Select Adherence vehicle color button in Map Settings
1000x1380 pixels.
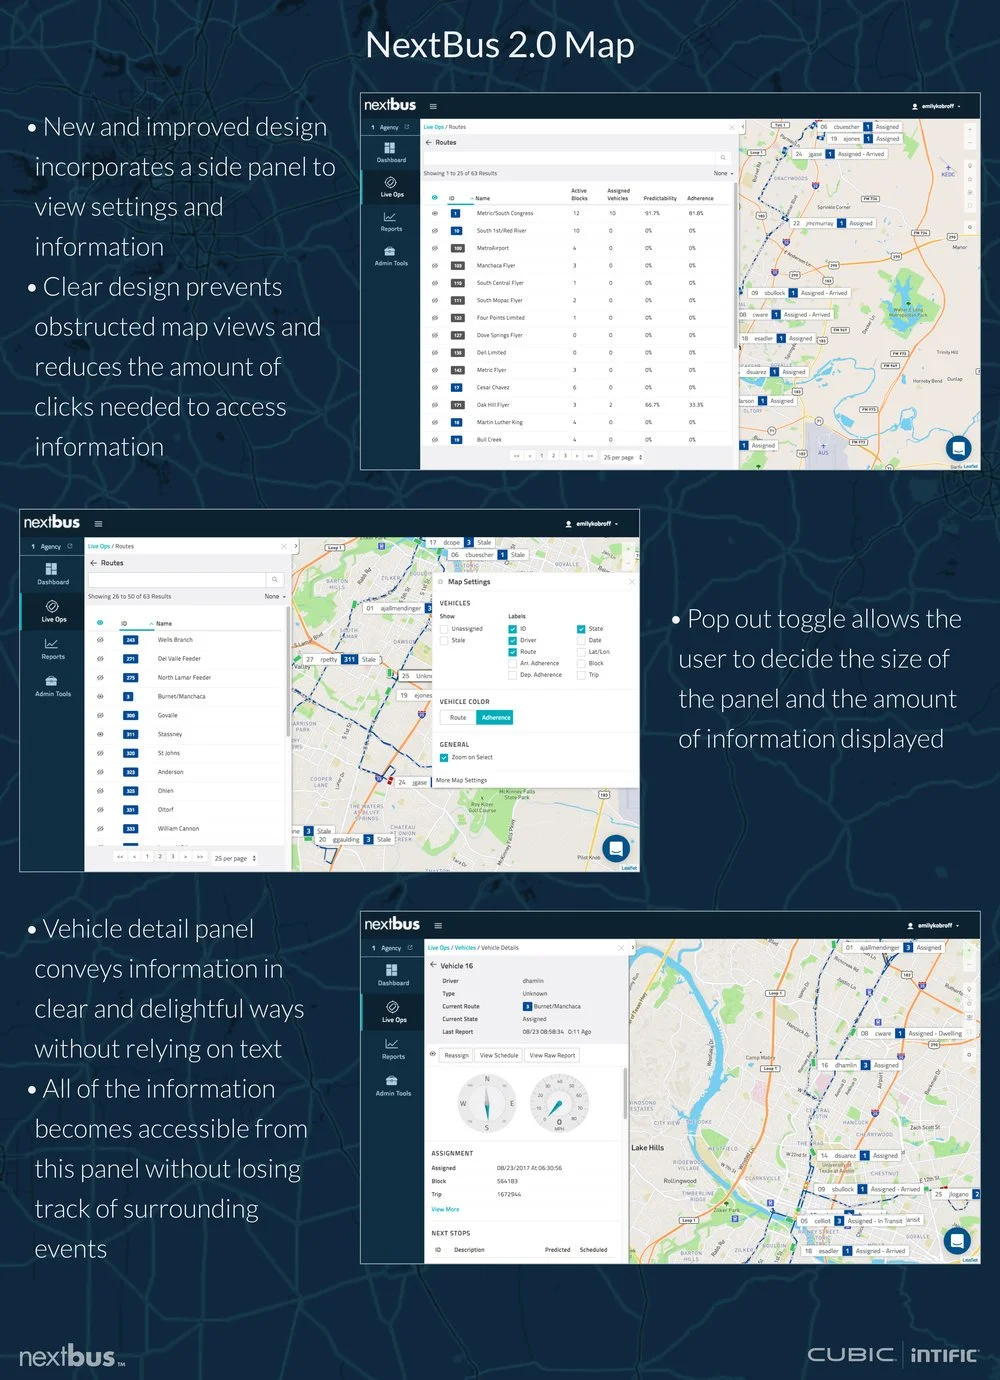(496, 717)
